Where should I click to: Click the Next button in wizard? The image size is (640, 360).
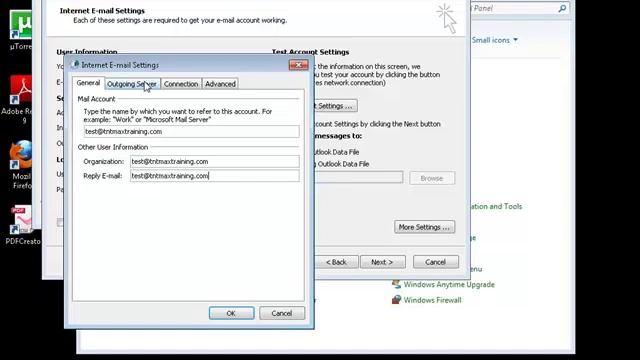[382, 262]
